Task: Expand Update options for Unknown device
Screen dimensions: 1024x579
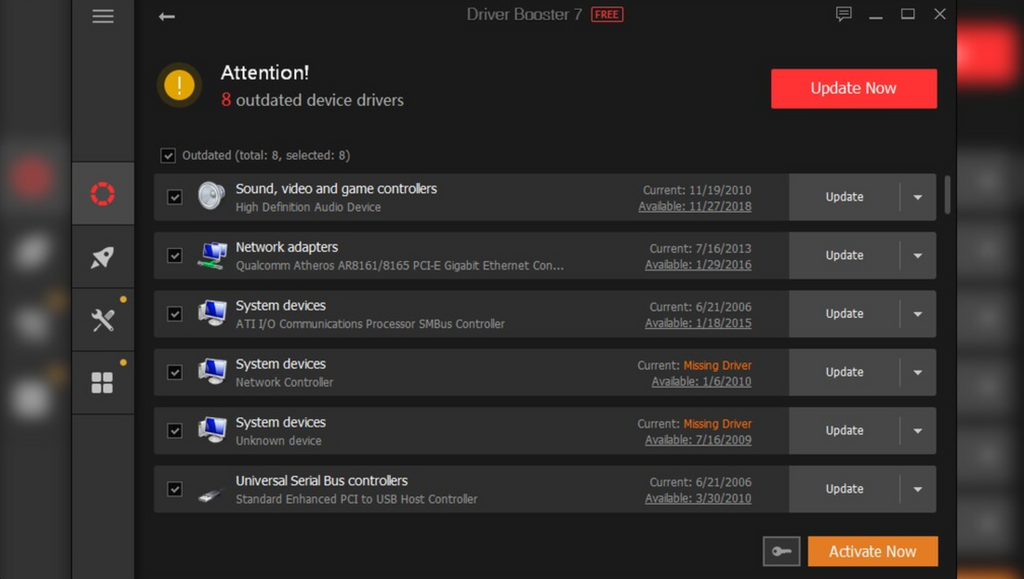Action: click(917, 430)
